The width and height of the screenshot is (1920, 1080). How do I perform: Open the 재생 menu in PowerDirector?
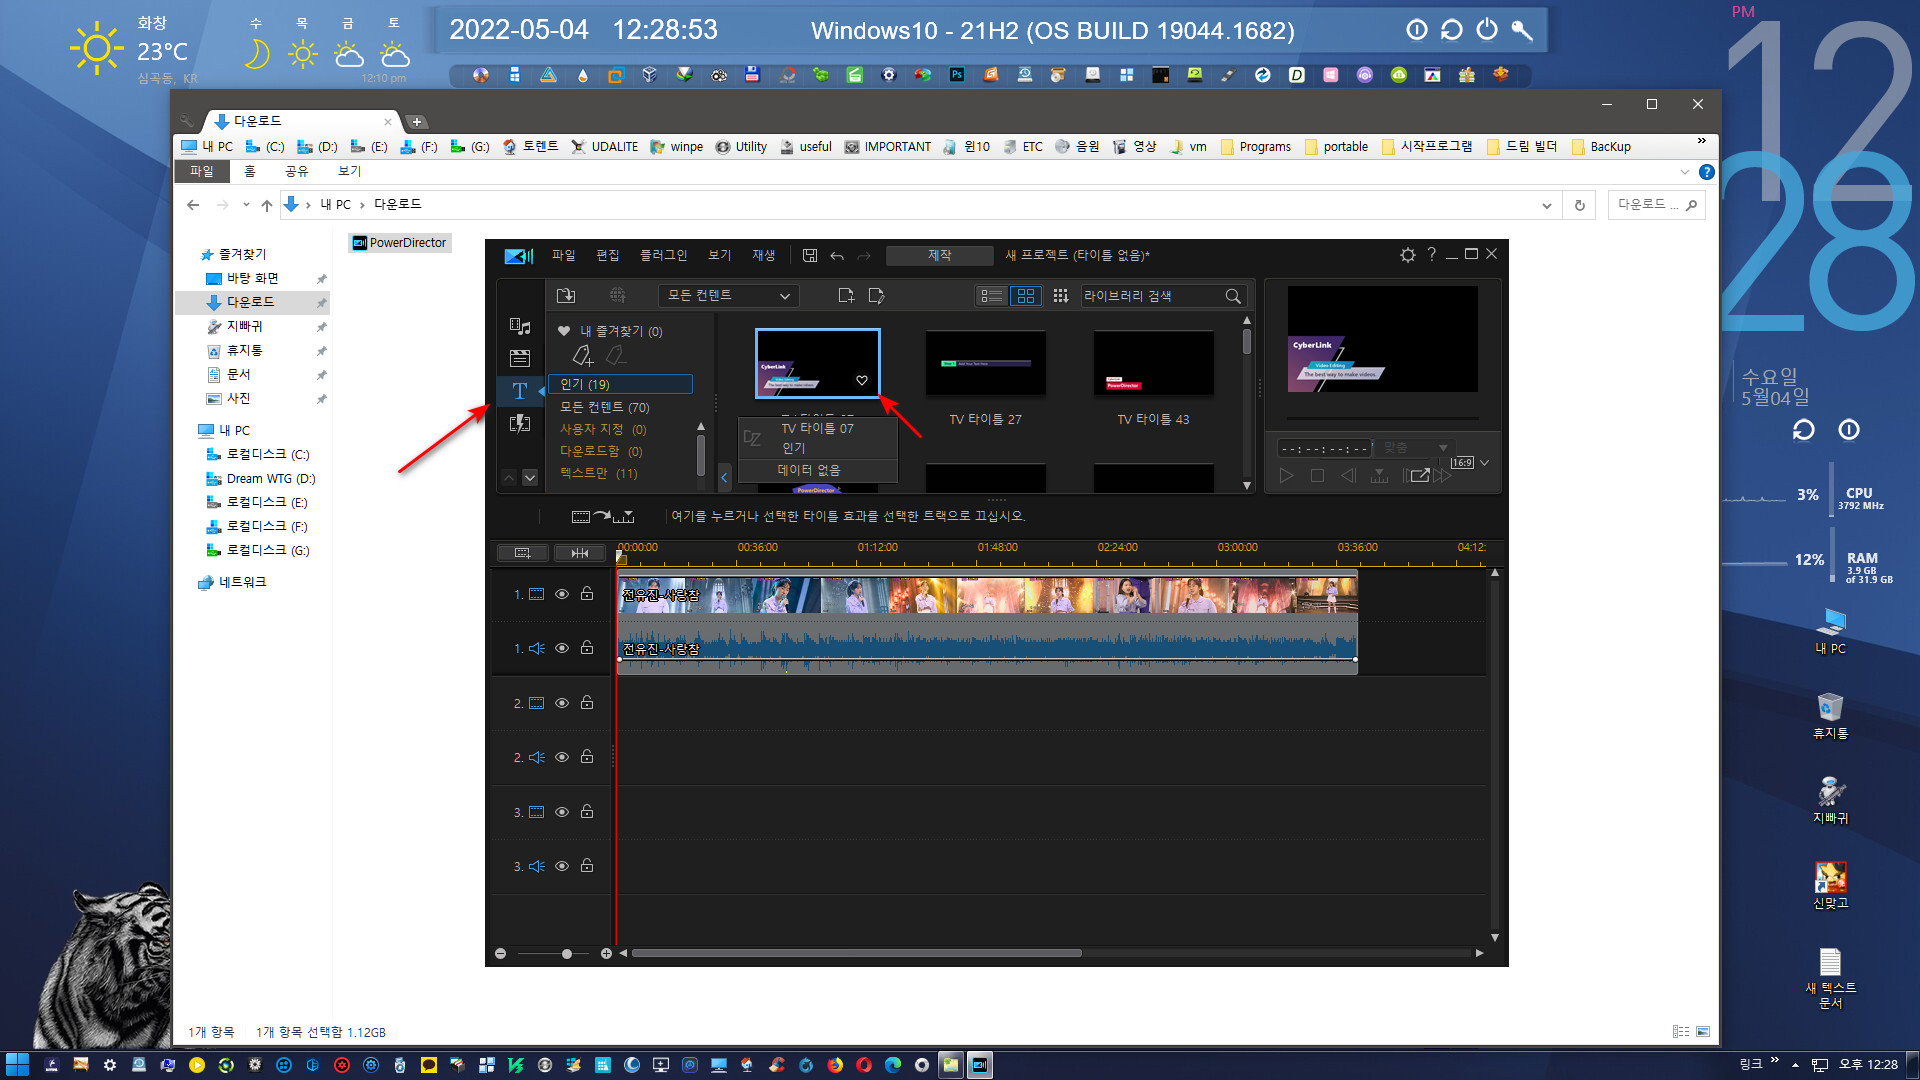pyautogui.click(x=764, y=256)
